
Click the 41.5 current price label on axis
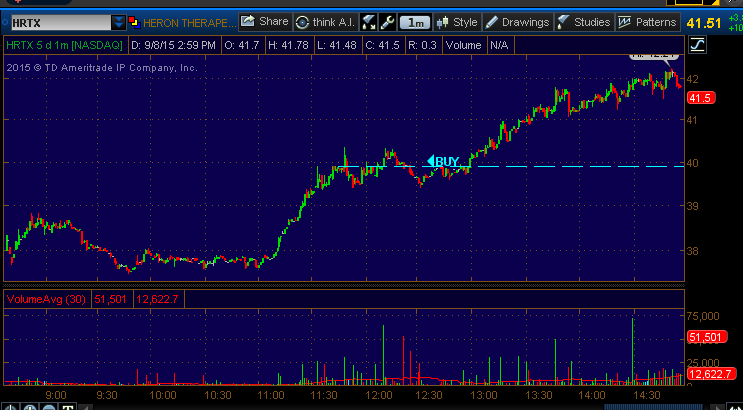tap(699, 97)
